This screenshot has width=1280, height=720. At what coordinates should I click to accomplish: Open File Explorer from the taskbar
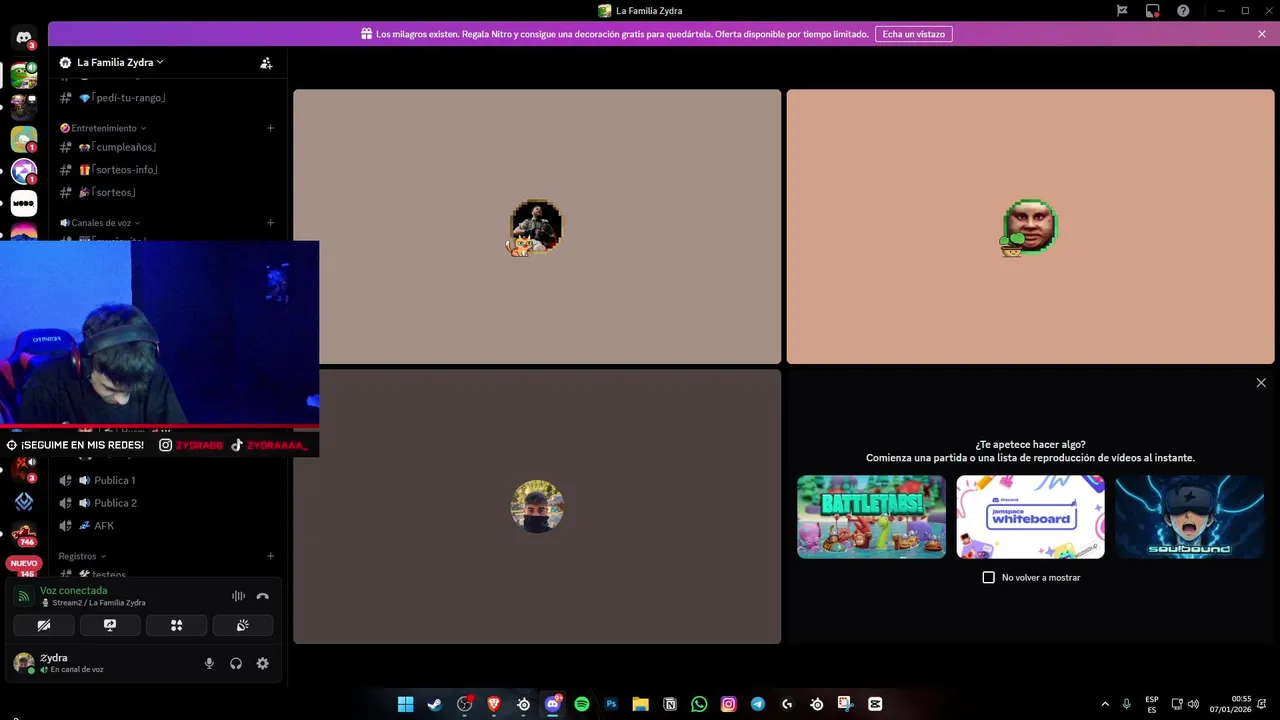coord(640,704)
